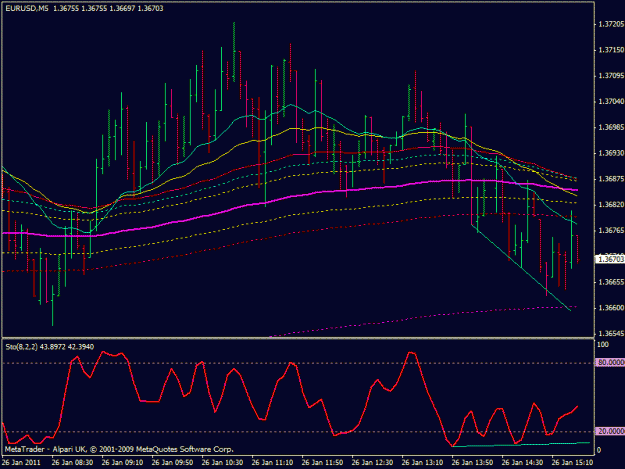Click the 26 Jan 09:10 time label

pyautogui.click(x=122, y=463)
